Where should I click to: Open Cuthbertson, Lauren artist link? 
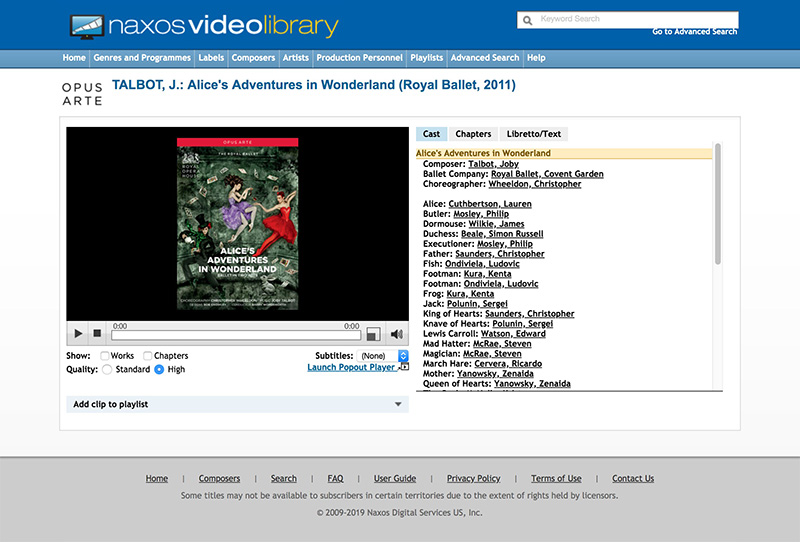(x=489, y=204)
